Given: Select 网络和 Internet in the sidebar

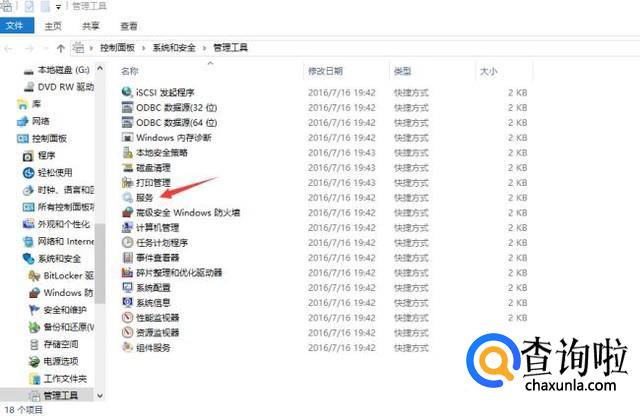Looking at the screenshot, I should click(x=58, y=241).
